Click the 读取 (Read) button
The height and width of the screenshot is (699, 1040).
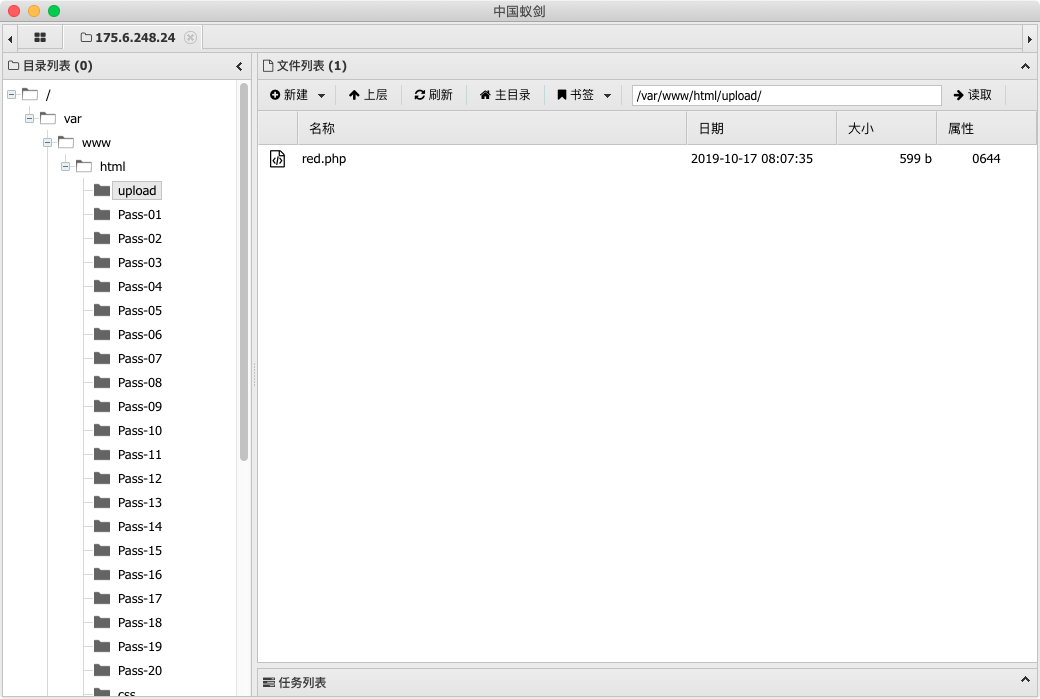pos(972,95)
